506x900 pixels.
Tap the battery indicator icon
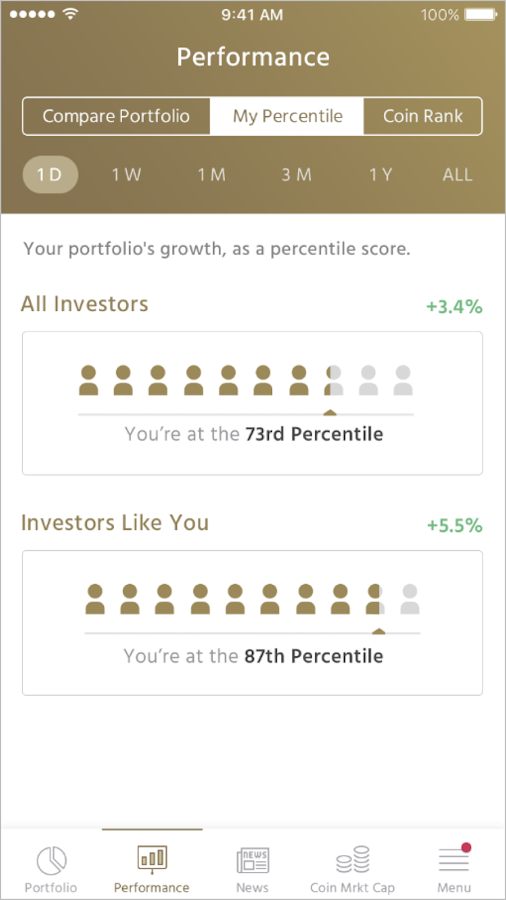[481, 14]
